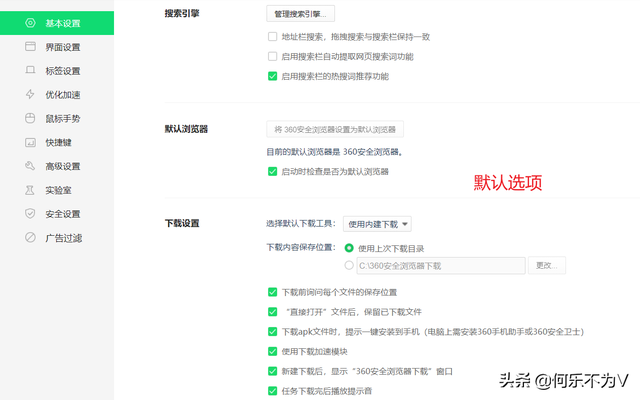The height and width of the screenshot is (400, 640).
Task: Open the 广告过滤 page
Action: [57, 238]
